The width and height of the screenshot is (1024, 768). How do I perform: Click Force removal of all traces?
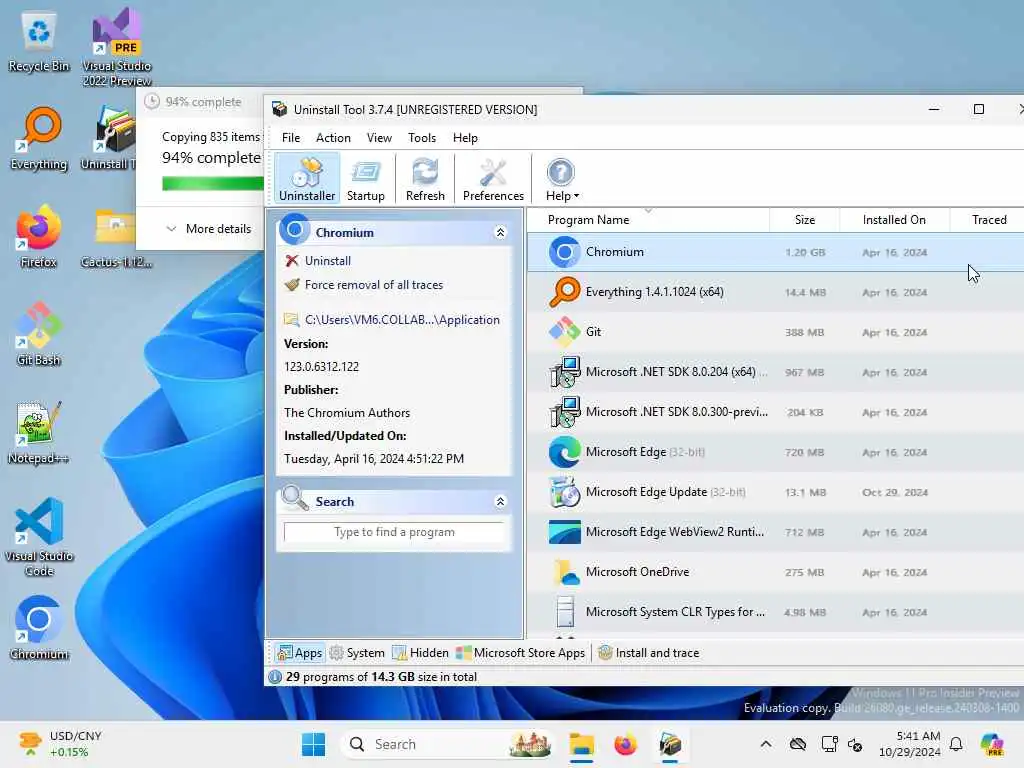point(374,285)
